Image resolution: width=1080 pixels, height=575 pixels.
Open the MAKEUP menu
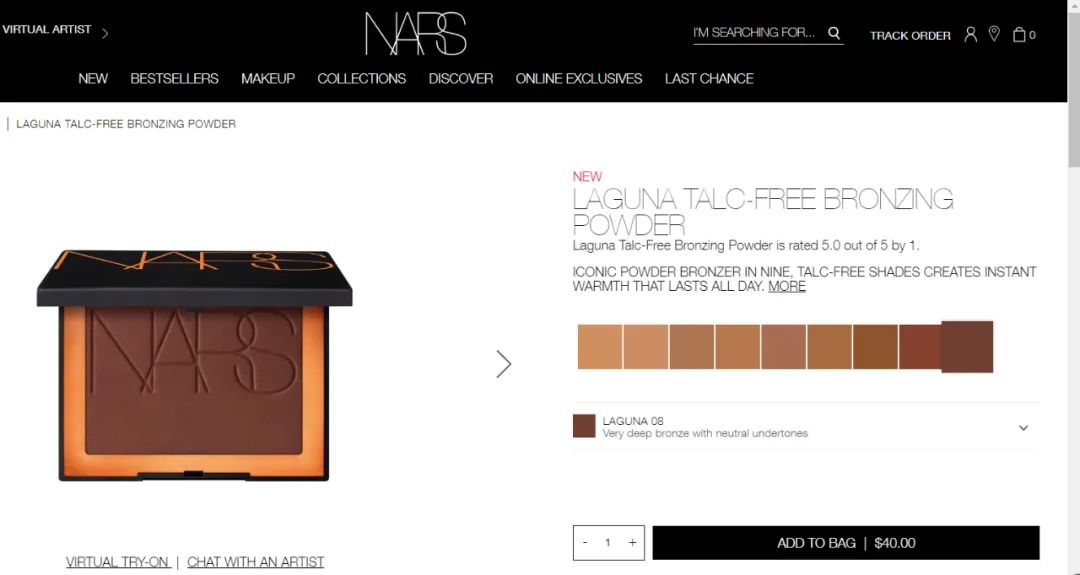point(268,79)
